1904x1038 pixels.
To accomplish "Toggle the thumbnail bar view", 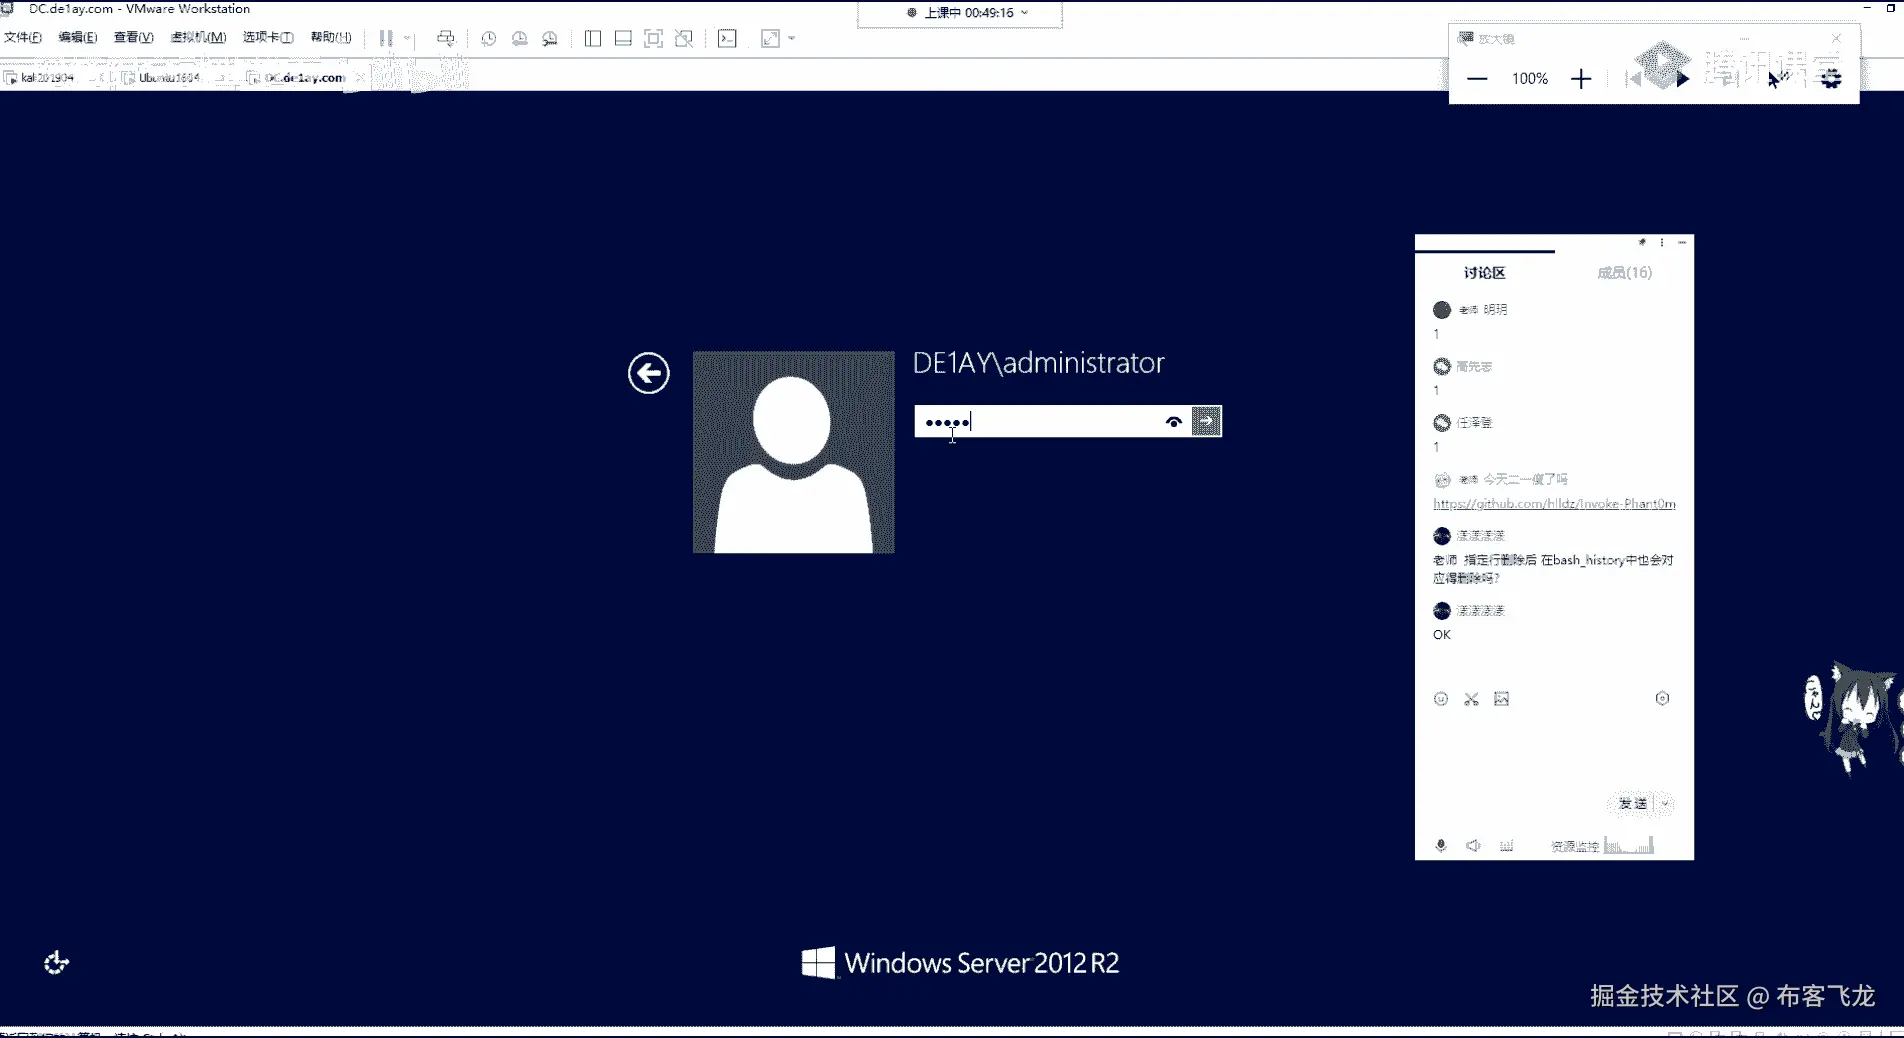I will point(623,38).
